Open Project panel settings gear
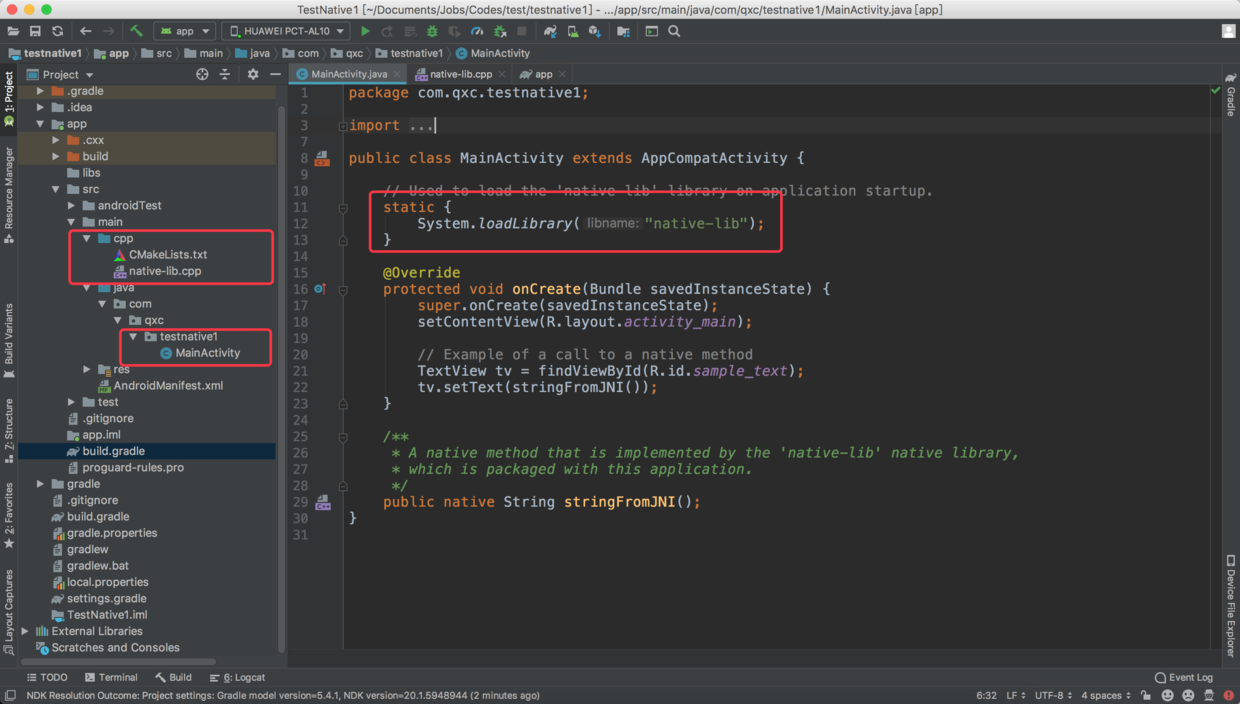1240x704 pixels. [253, 74]
